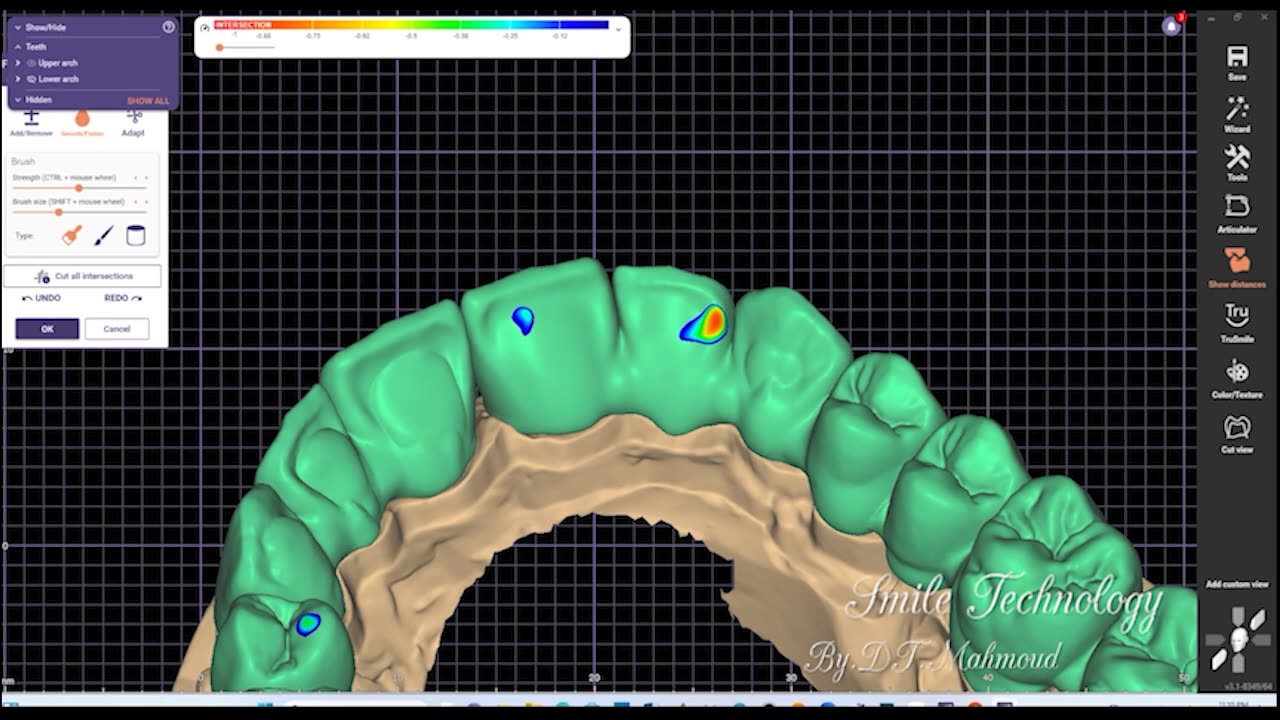Click the Brush size slider handle
This screenshot has width=1280, height=720.
[59, 212]
